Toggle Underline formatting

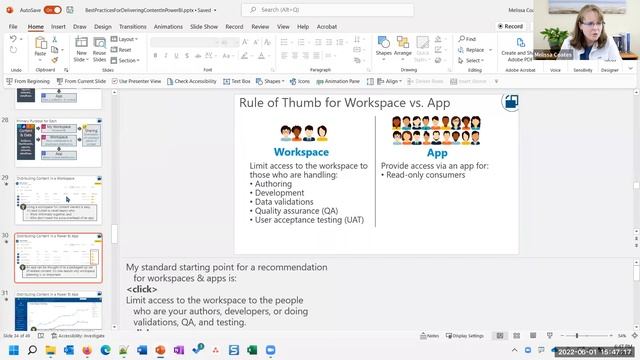[x=176, y=56]
